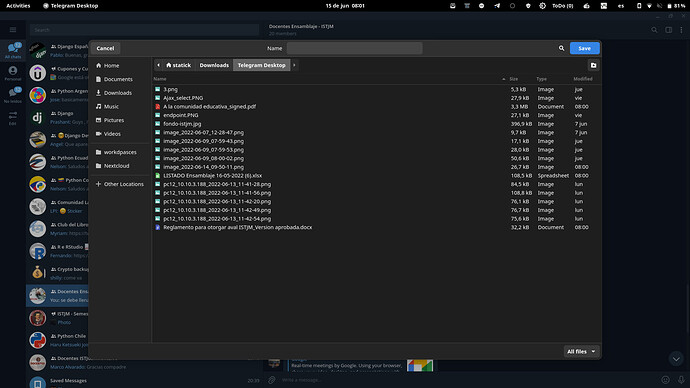Select image_2022-06-14_09-50-11.png
The height and width of the screenshot is (388, 690).
point(203,167)
